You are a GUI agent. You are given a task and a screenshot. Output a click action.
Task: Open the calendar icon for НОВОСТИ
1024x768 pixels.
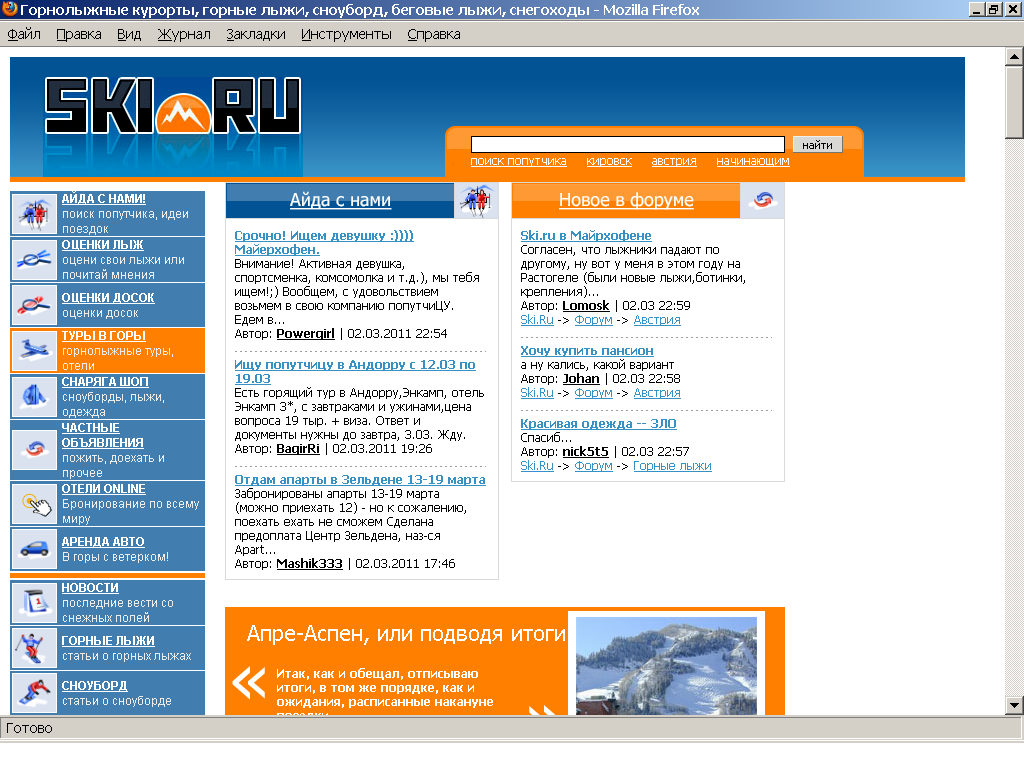coord(34,602)
